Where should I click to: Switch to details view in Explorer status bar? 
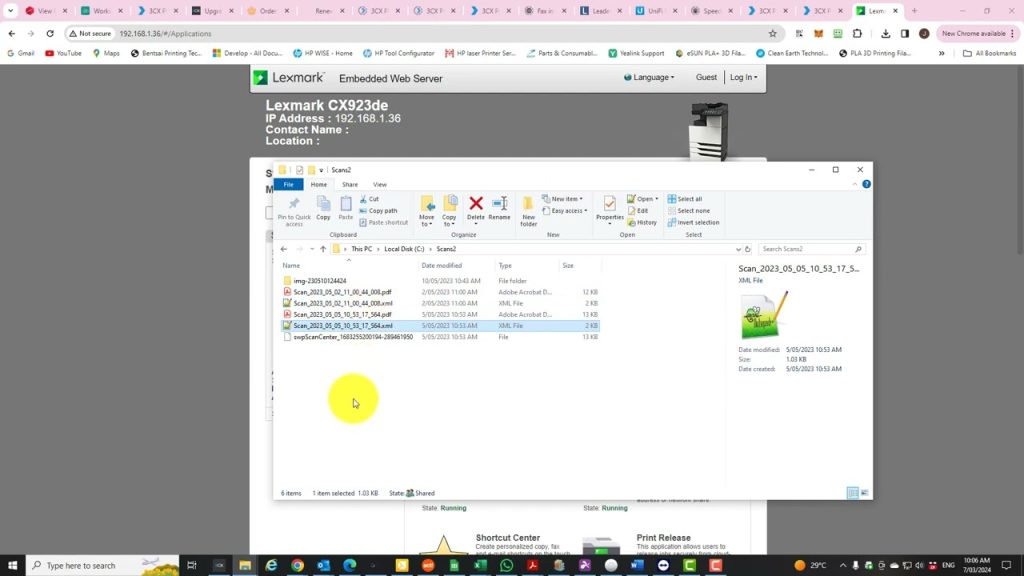[852, 493]
